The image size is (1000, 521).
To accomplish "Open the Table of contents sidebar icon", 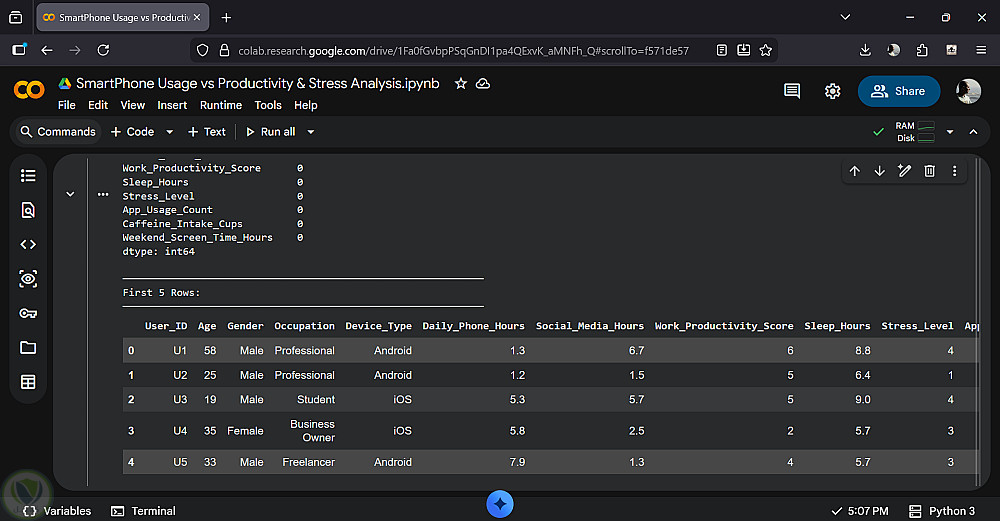I will 28,176.
